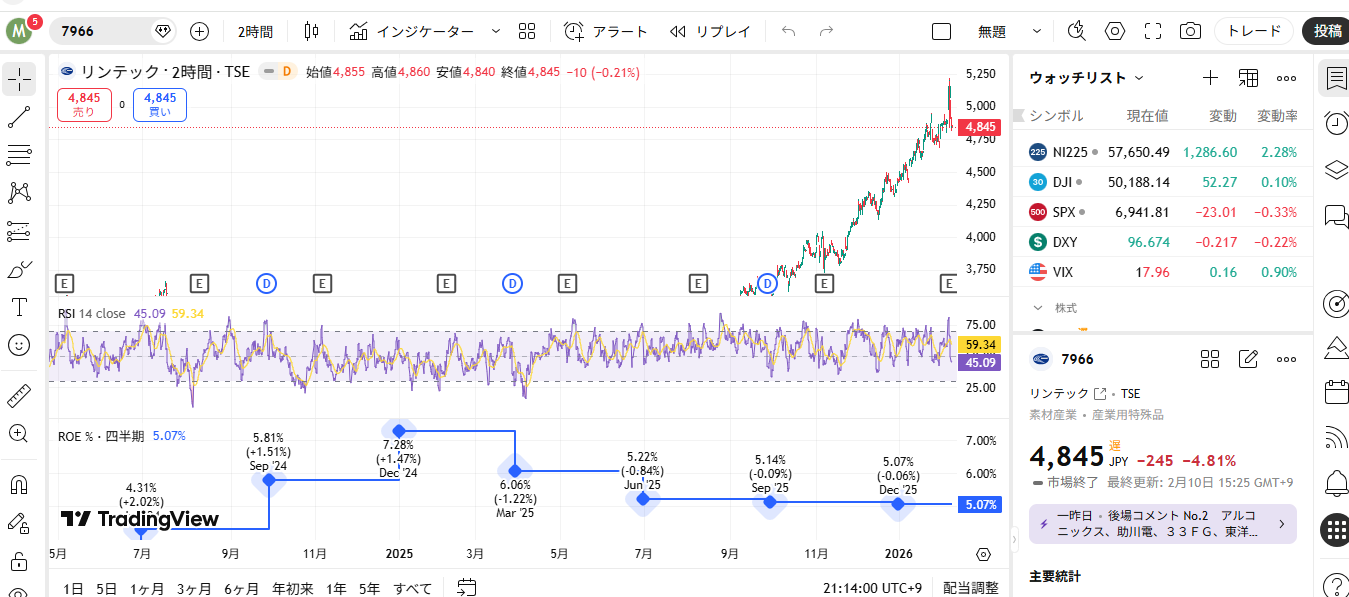The image size is (1349, 597).
Task: Take a chart snapshot with camera icon
Action: (1190, 31)
